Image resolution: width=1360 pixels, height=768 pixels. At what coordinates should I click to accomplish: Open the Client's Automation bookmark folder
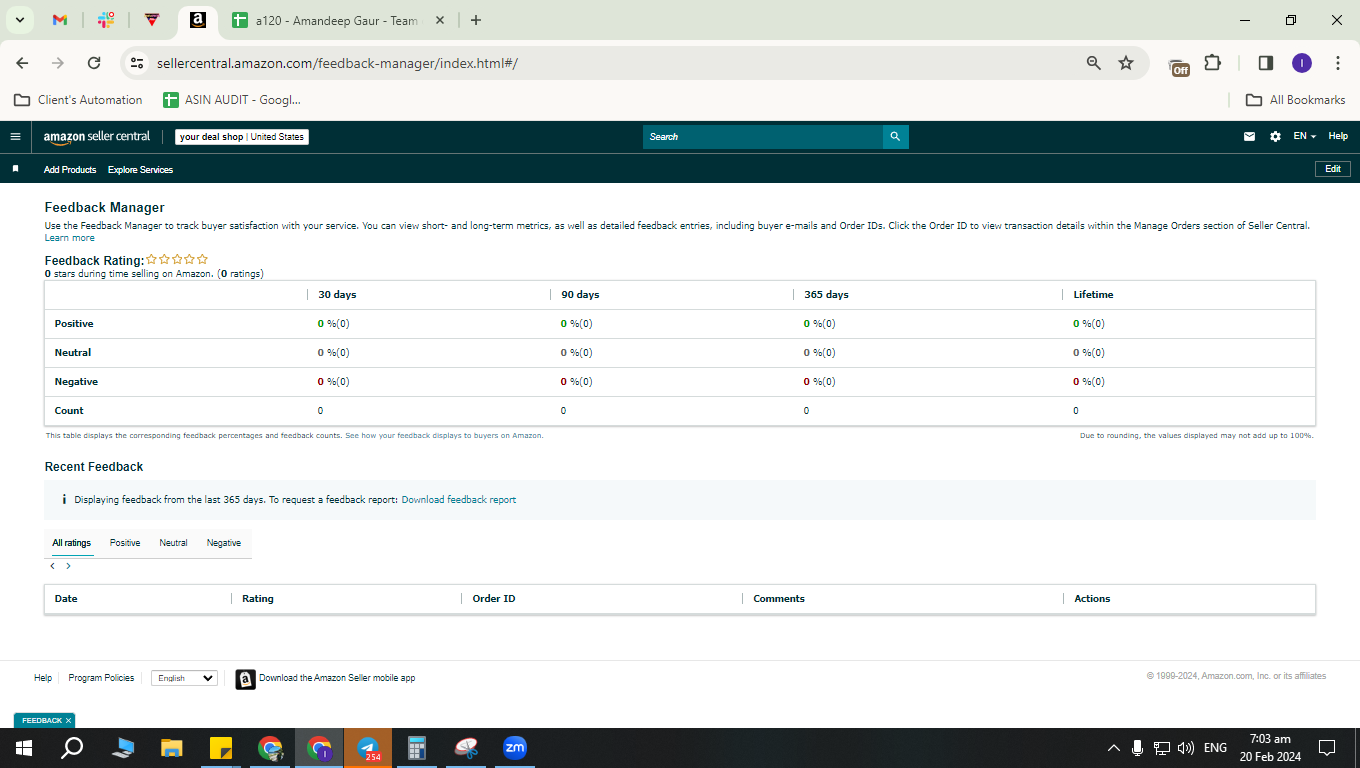click(78, 100)
